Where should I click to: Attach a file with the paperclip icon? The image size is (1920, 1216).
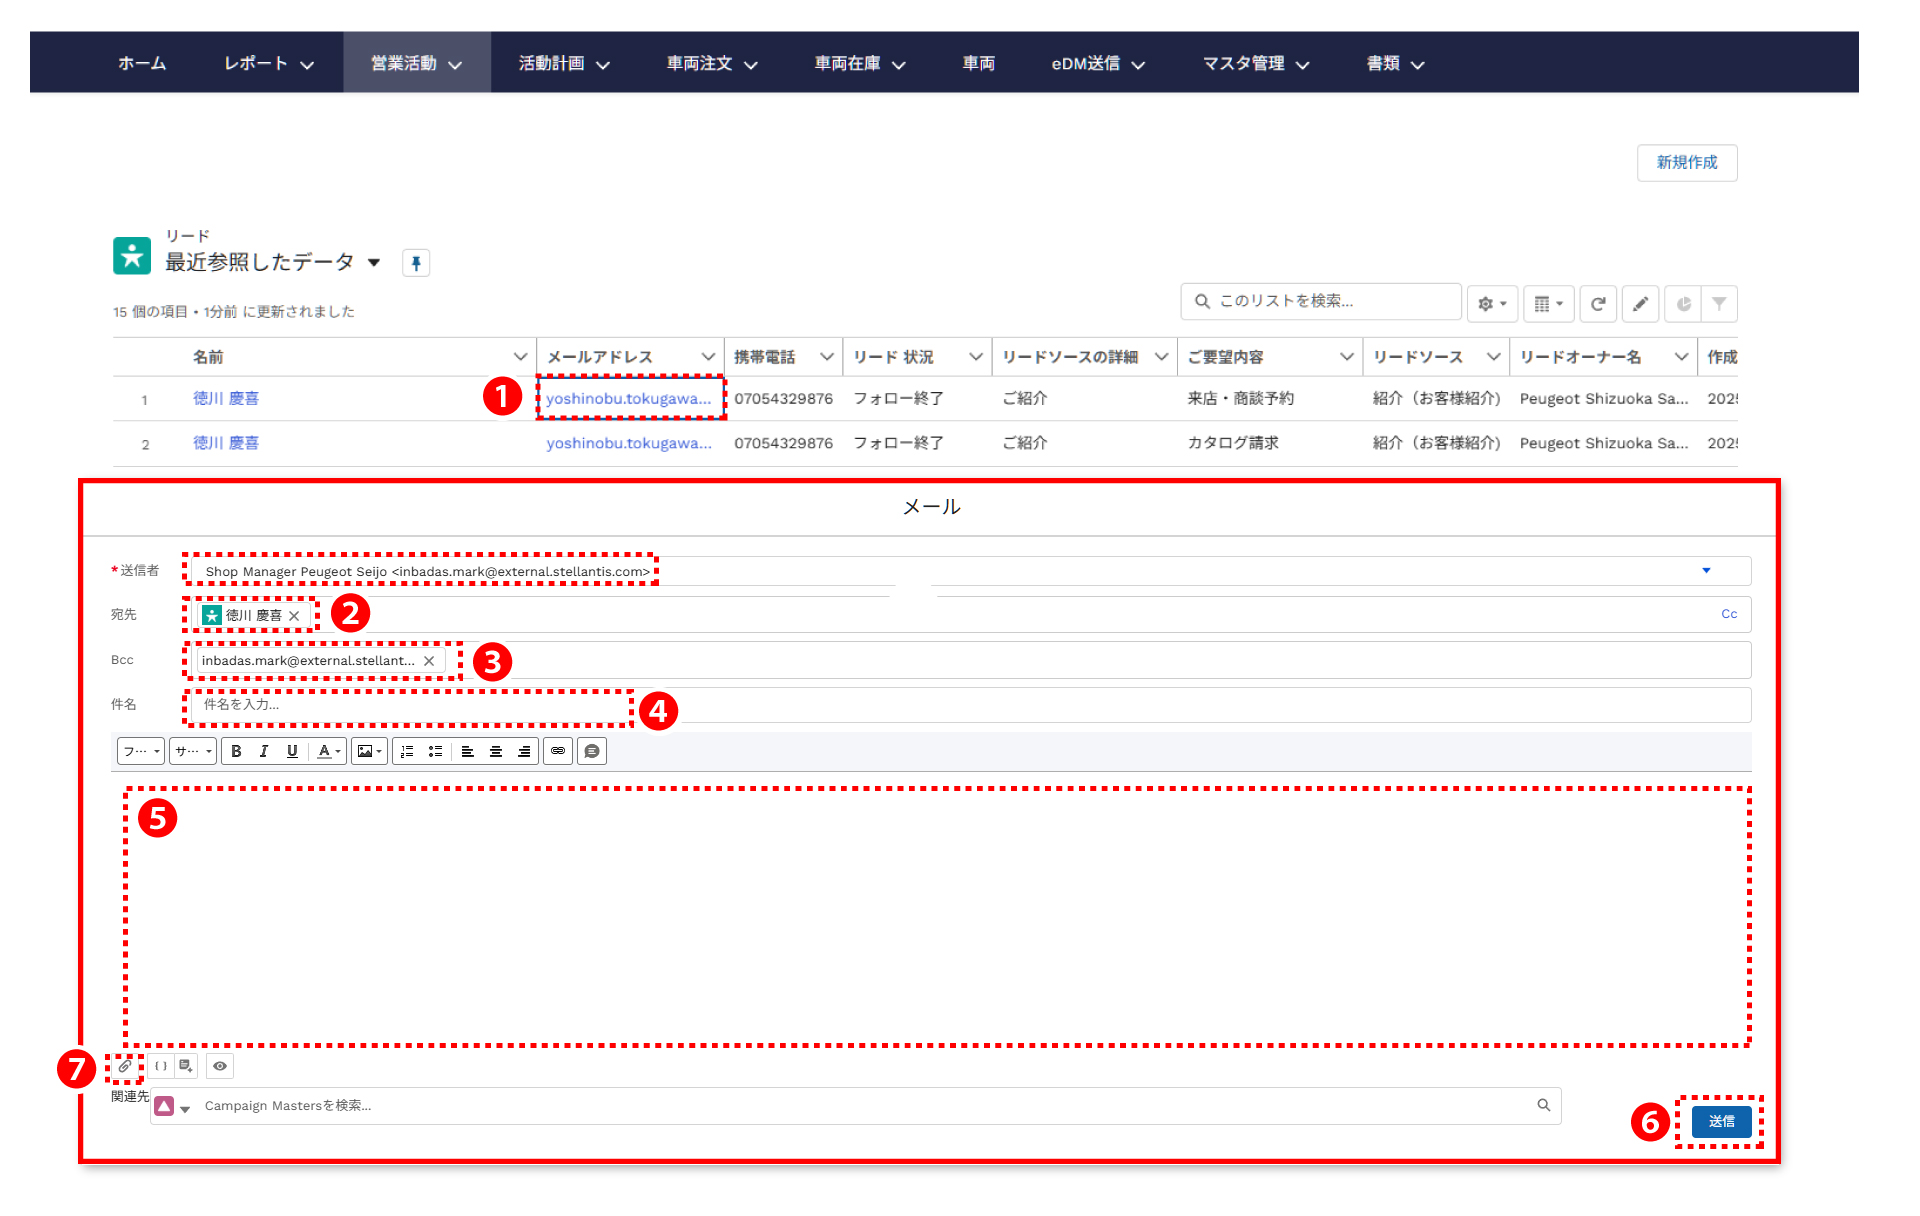(x=124, y=1066)
